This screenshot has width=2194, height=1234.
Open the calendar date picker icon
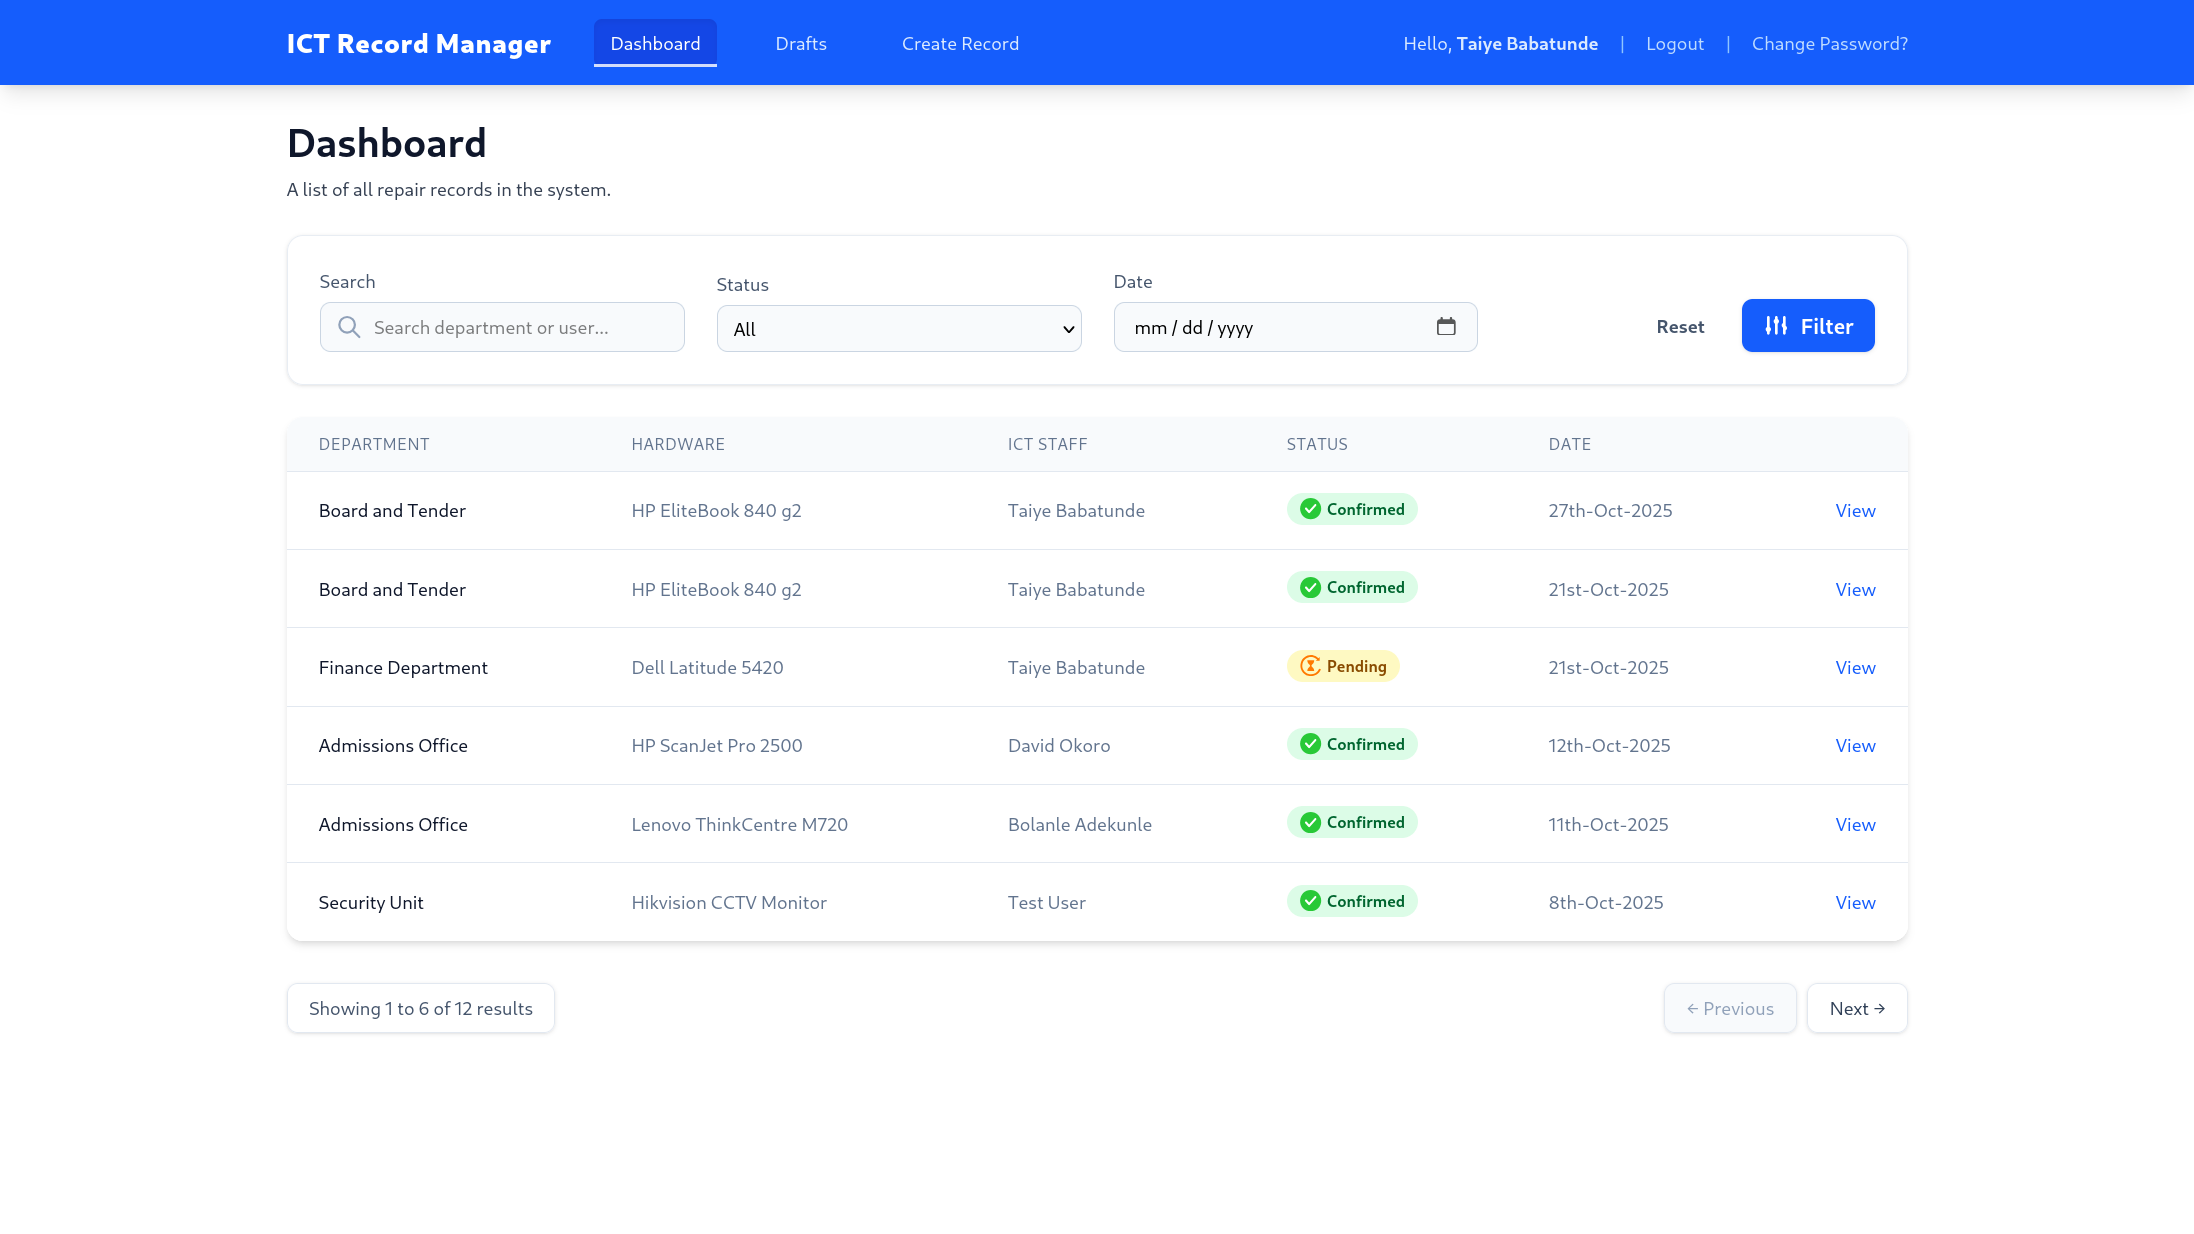(x=1446, y=326)
